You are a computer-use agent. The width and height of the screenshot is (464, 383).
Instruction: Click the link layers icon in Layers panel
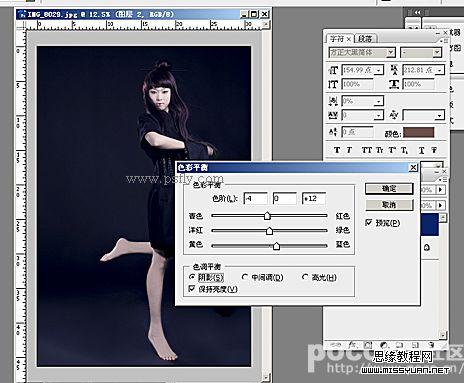tap(336, 345)
